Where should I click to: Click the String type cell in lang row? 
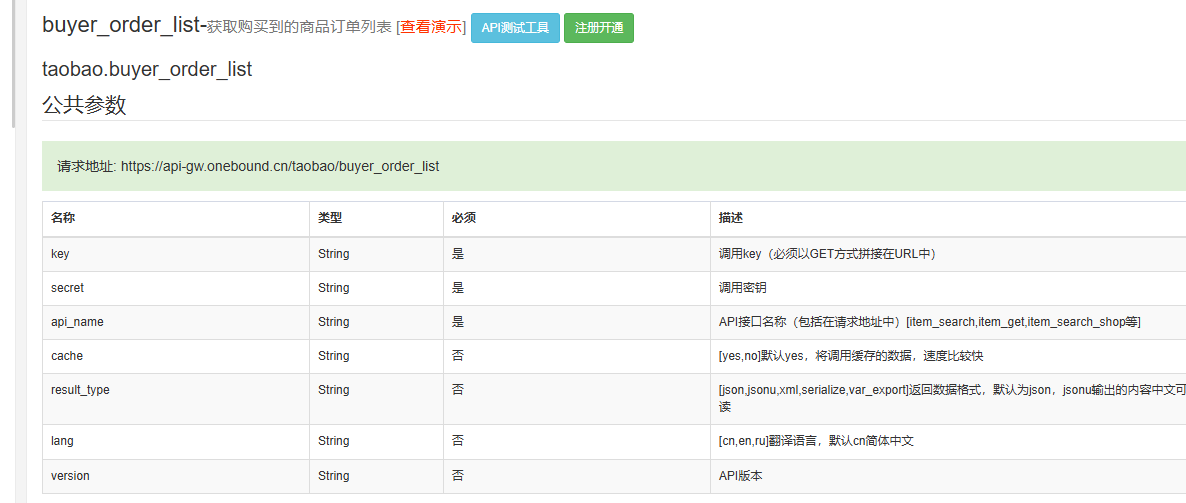(x=376, y=442)
